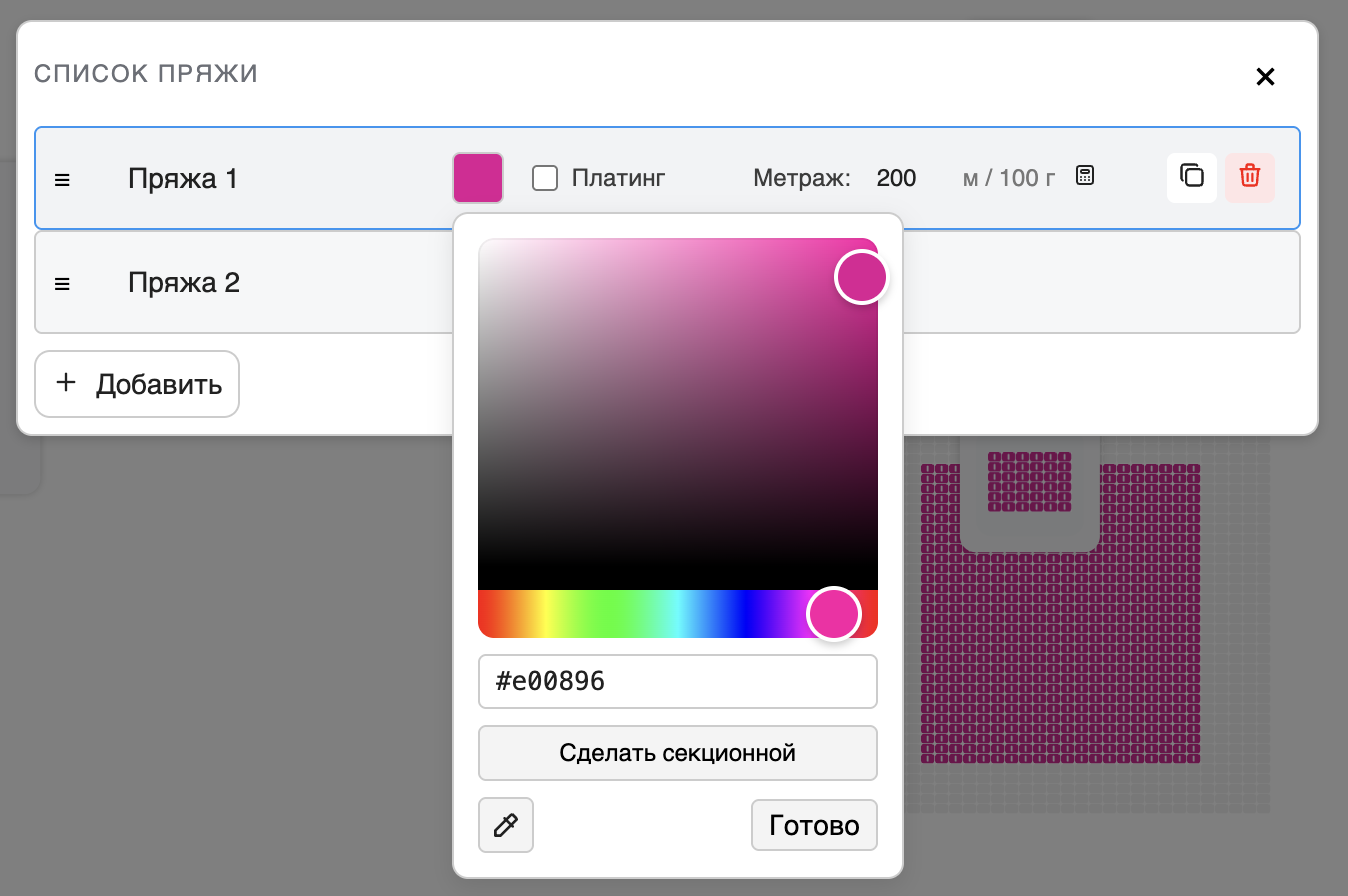Click the м / 100 г unit text

click(x=1009, y=178)
